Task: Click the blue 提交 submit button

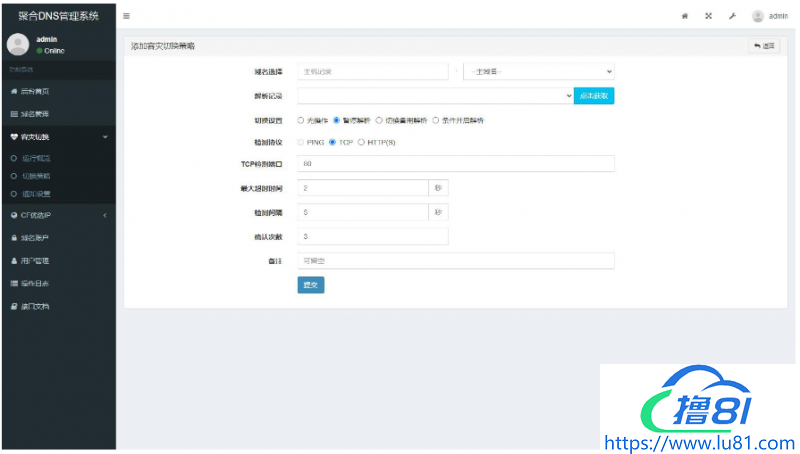Action: pos(311,285)
